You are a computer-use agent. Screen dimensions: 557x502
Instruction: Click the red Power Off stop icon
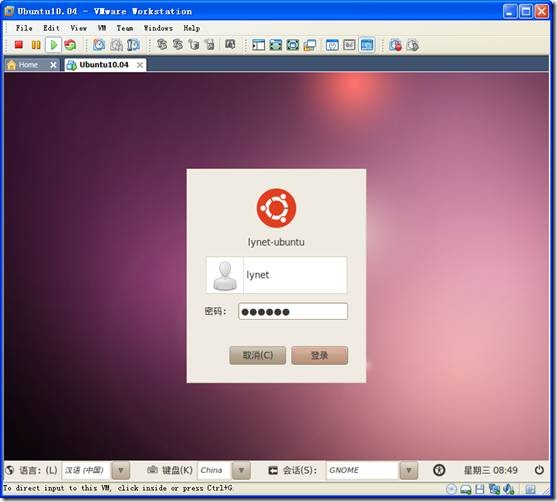tap(18, 45)
